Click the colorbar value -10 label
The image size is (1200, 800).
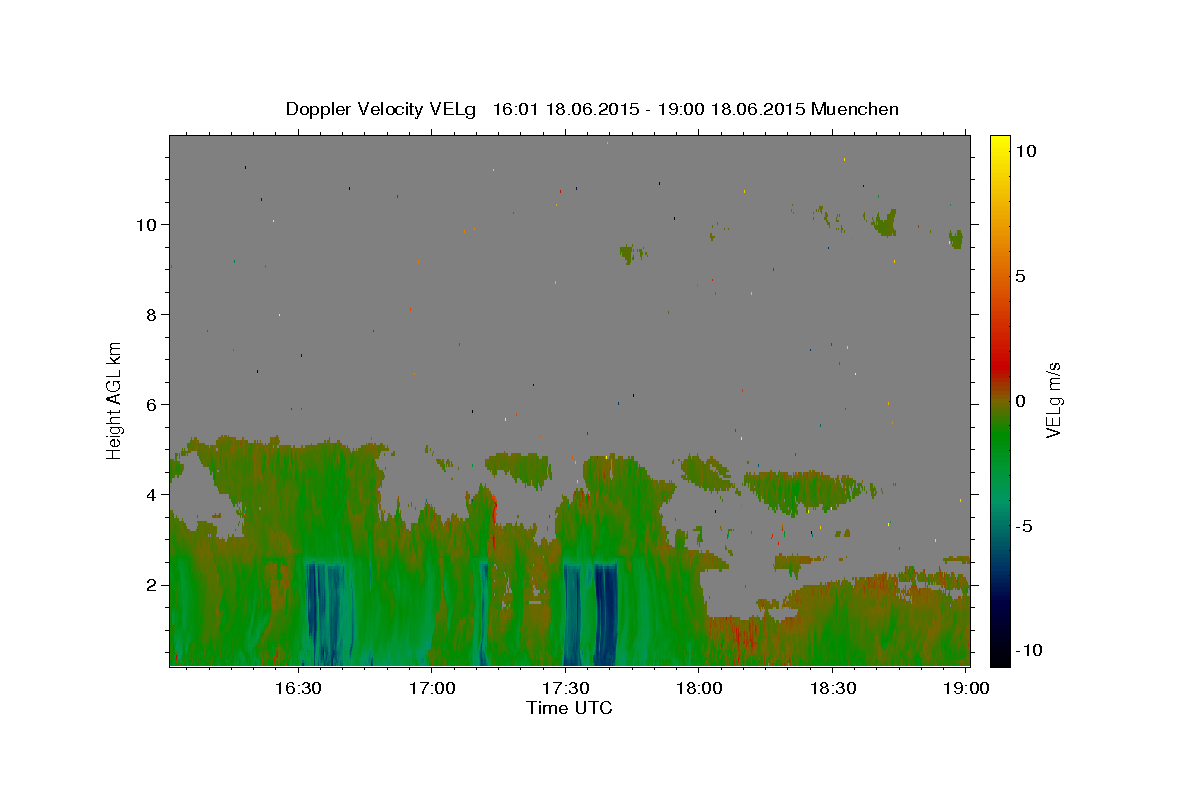coord(1030,651)
